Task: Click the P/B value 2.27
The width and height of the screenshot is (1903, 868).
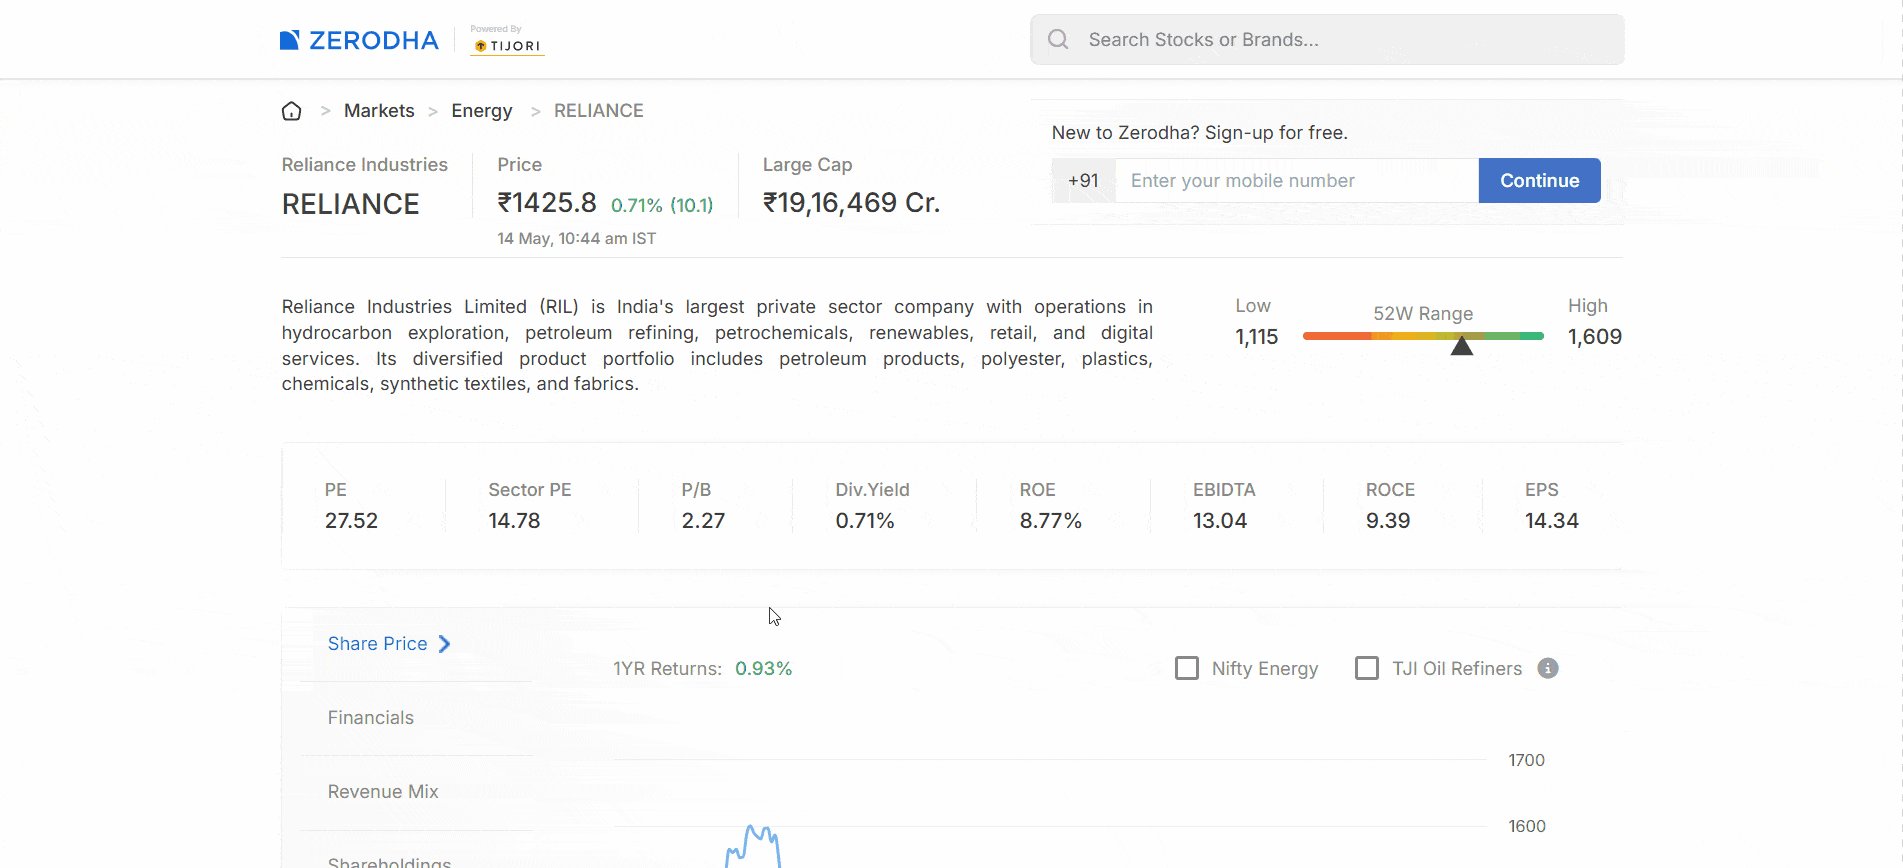Action: pos(703,521)
